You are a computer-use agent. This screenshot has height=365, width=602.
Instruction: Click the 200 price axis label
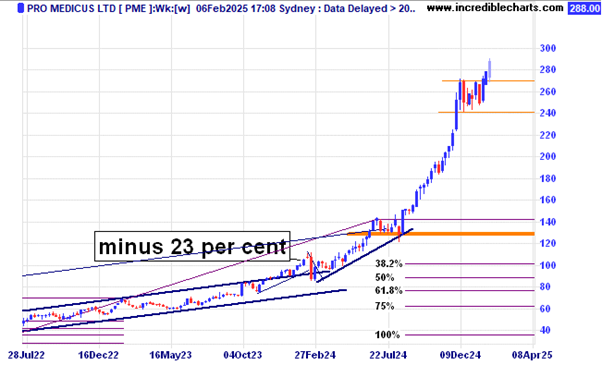pos(548,157)
